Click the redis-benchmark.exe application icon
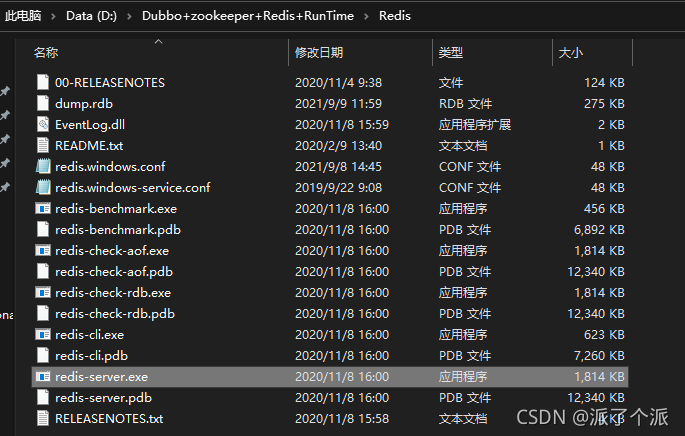685x436 pixels. tap(43, 209)
